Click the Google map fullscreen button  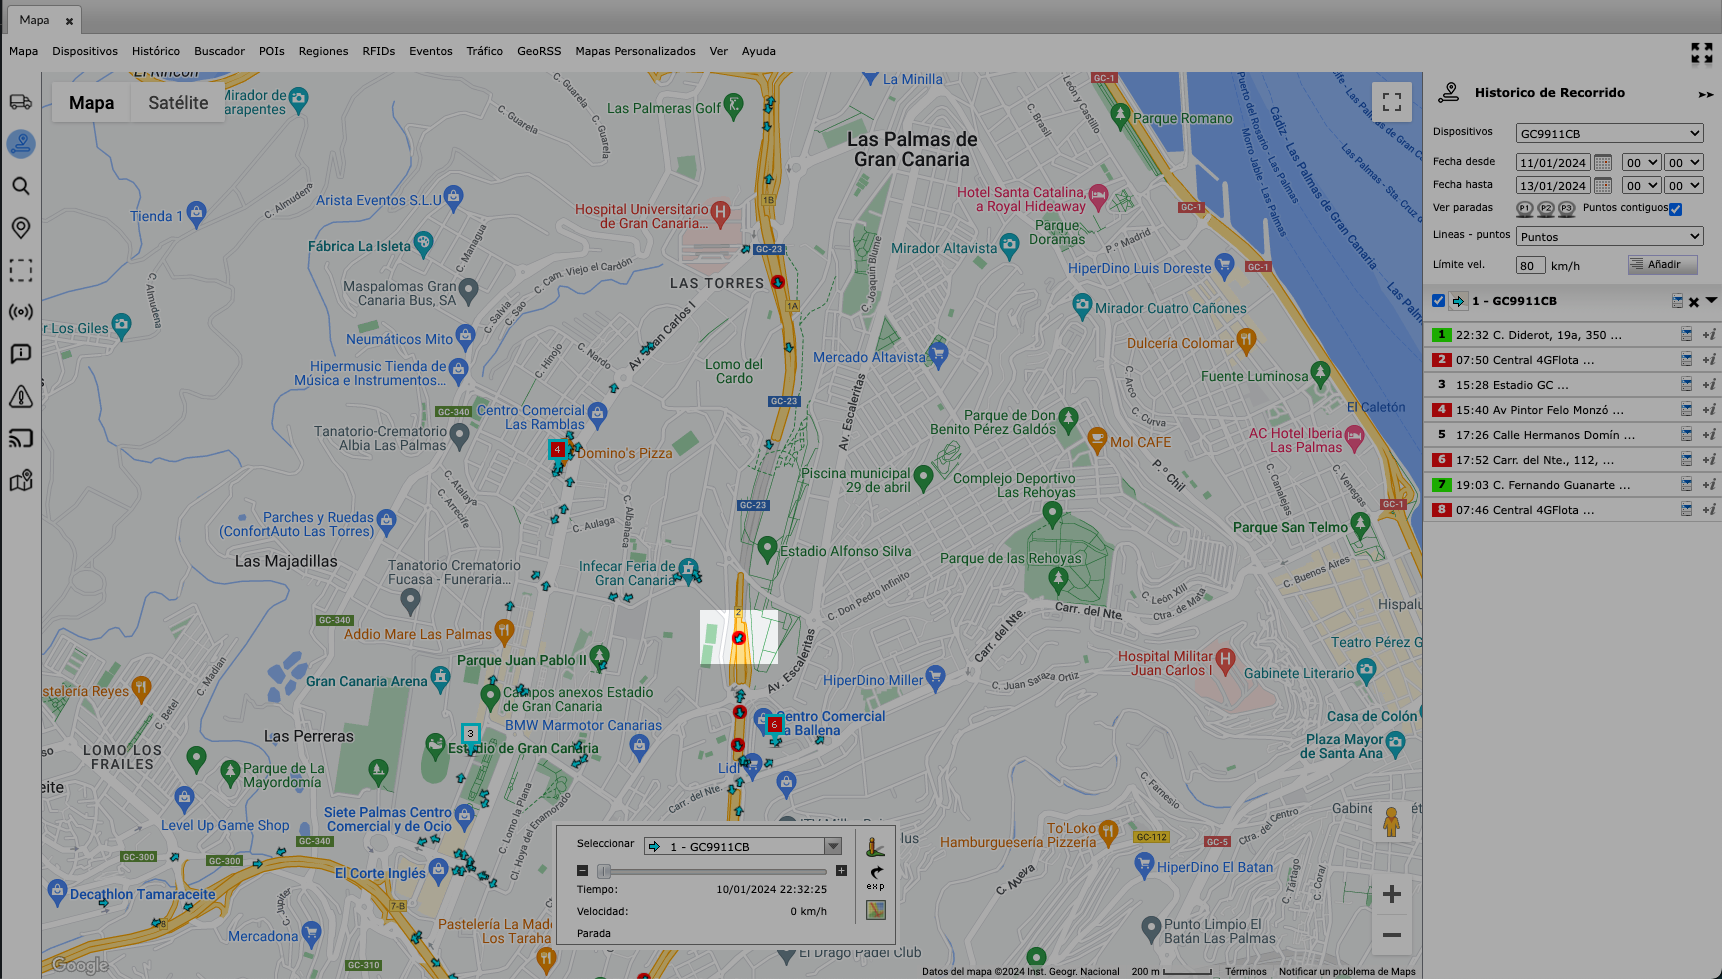pos(1392,102)
